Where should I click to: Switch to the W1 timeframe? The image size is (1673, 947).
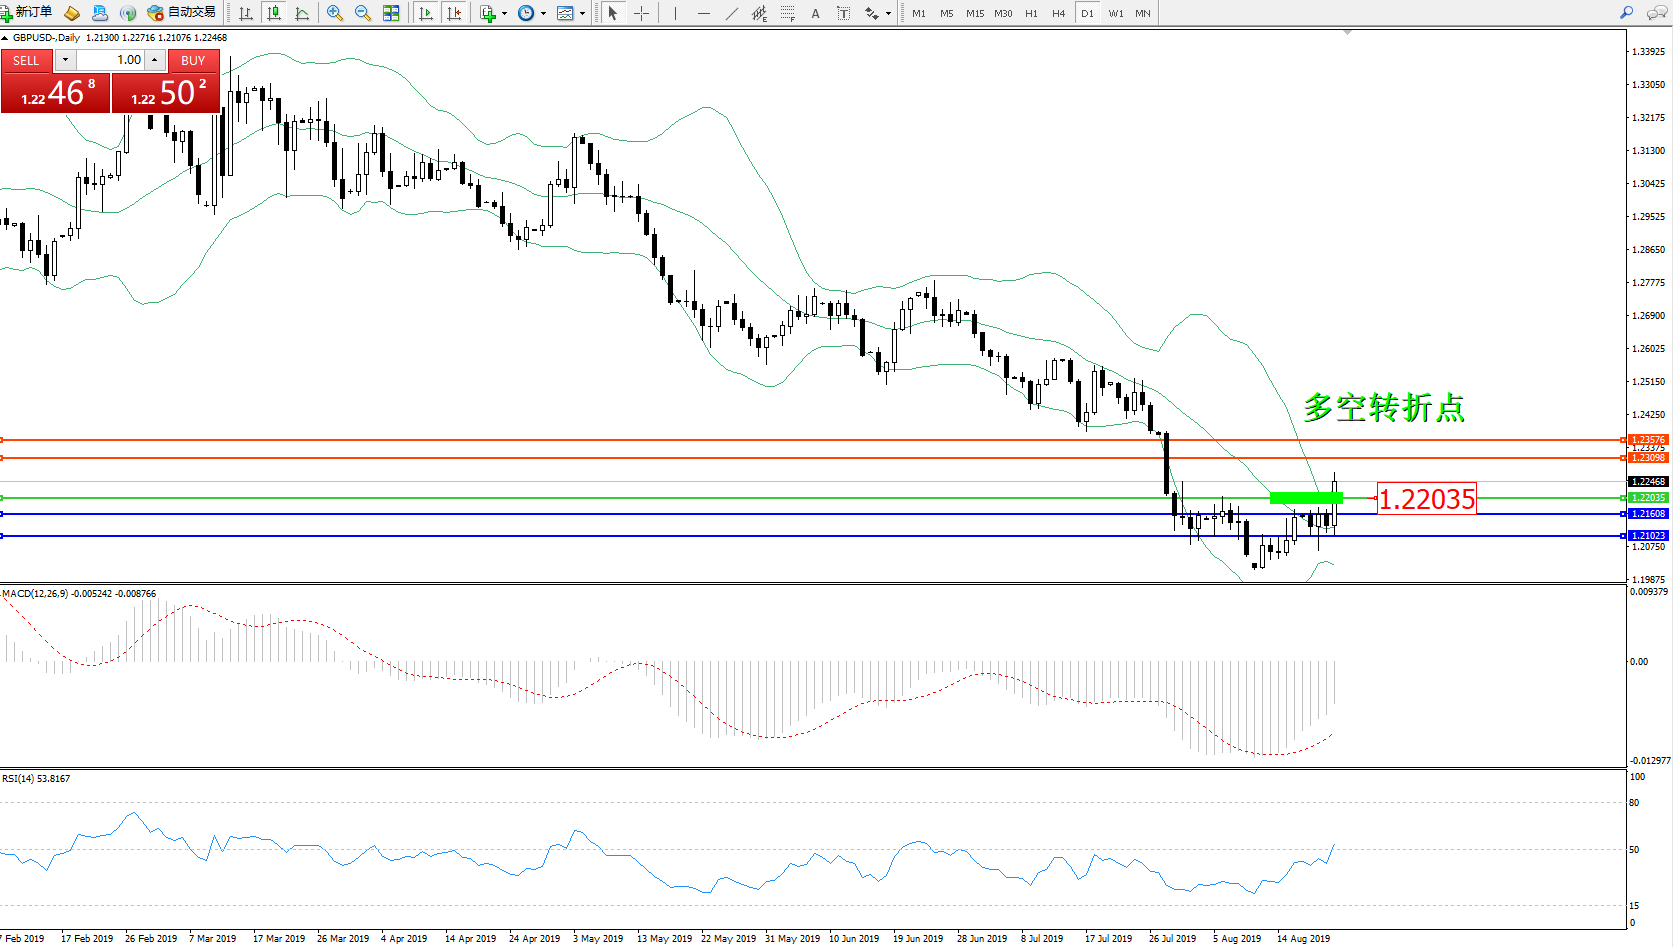pyautogui.click(x=1115, y=13)
